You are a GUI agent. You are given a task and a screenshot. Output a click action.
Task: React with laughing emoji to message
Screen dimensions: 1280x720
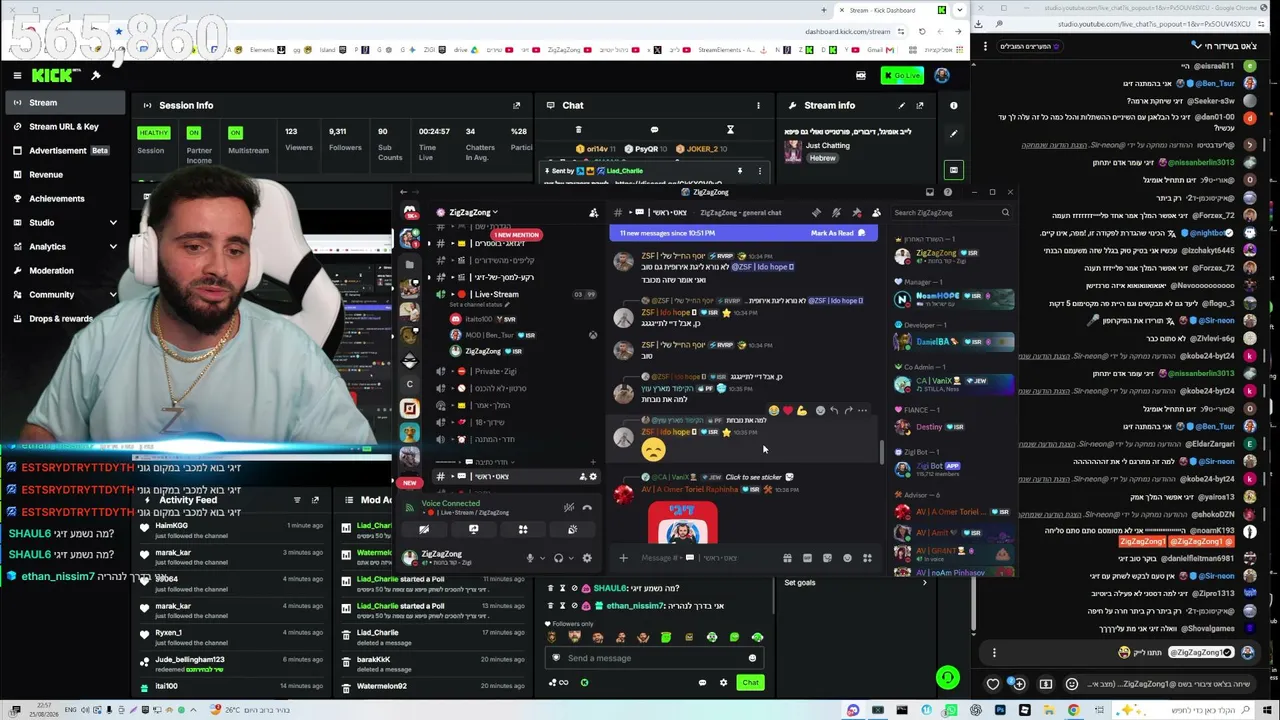(x=774, y=410)
